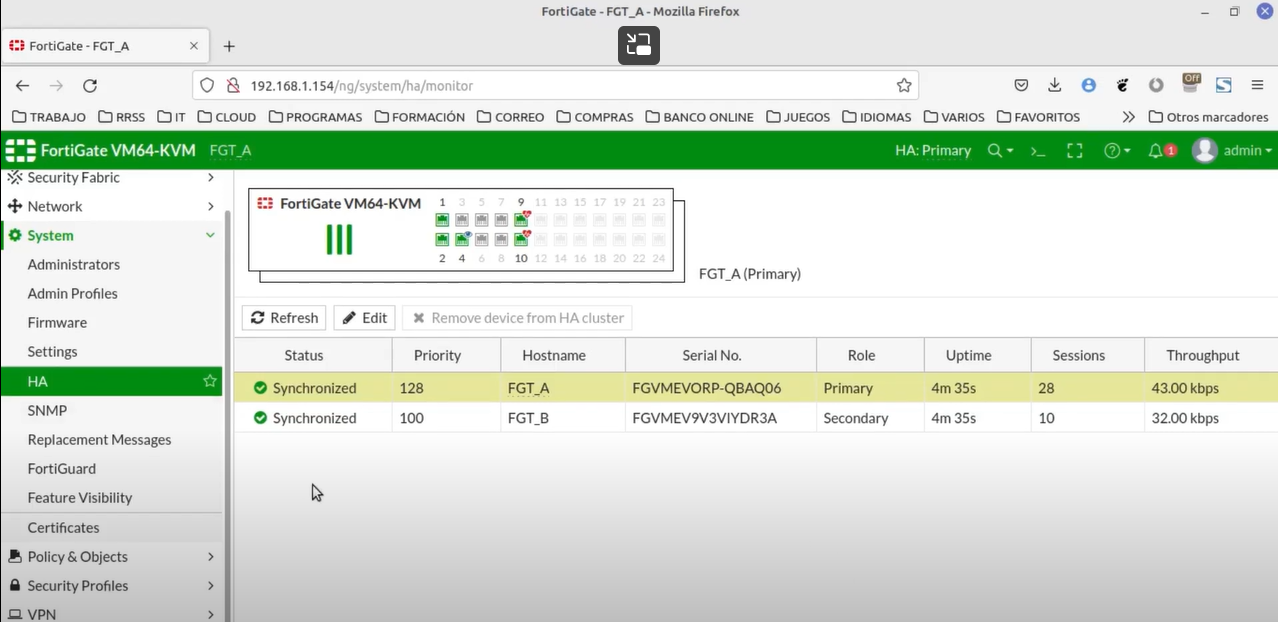Screen dimensions: 1278x622
Task: Go back using the browser back arrow
Action: [x=23, y=86]
